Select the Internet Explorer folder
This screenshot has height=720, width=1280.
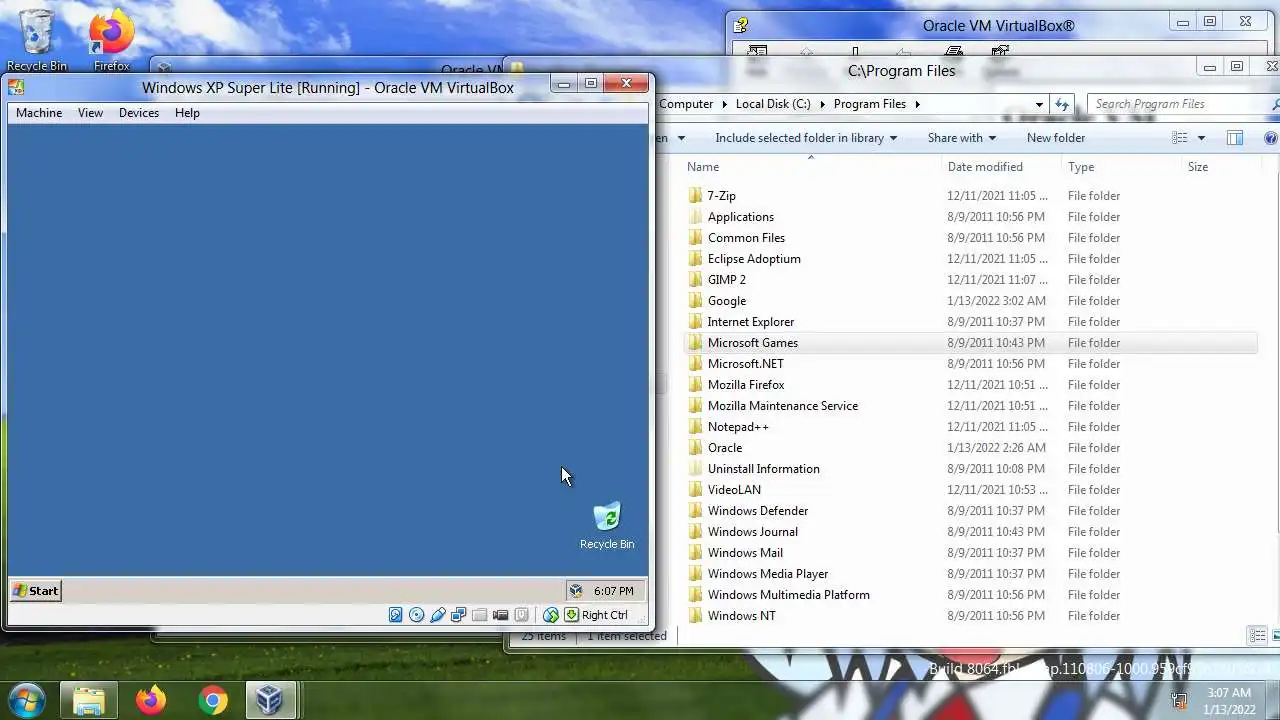point(750,322)
